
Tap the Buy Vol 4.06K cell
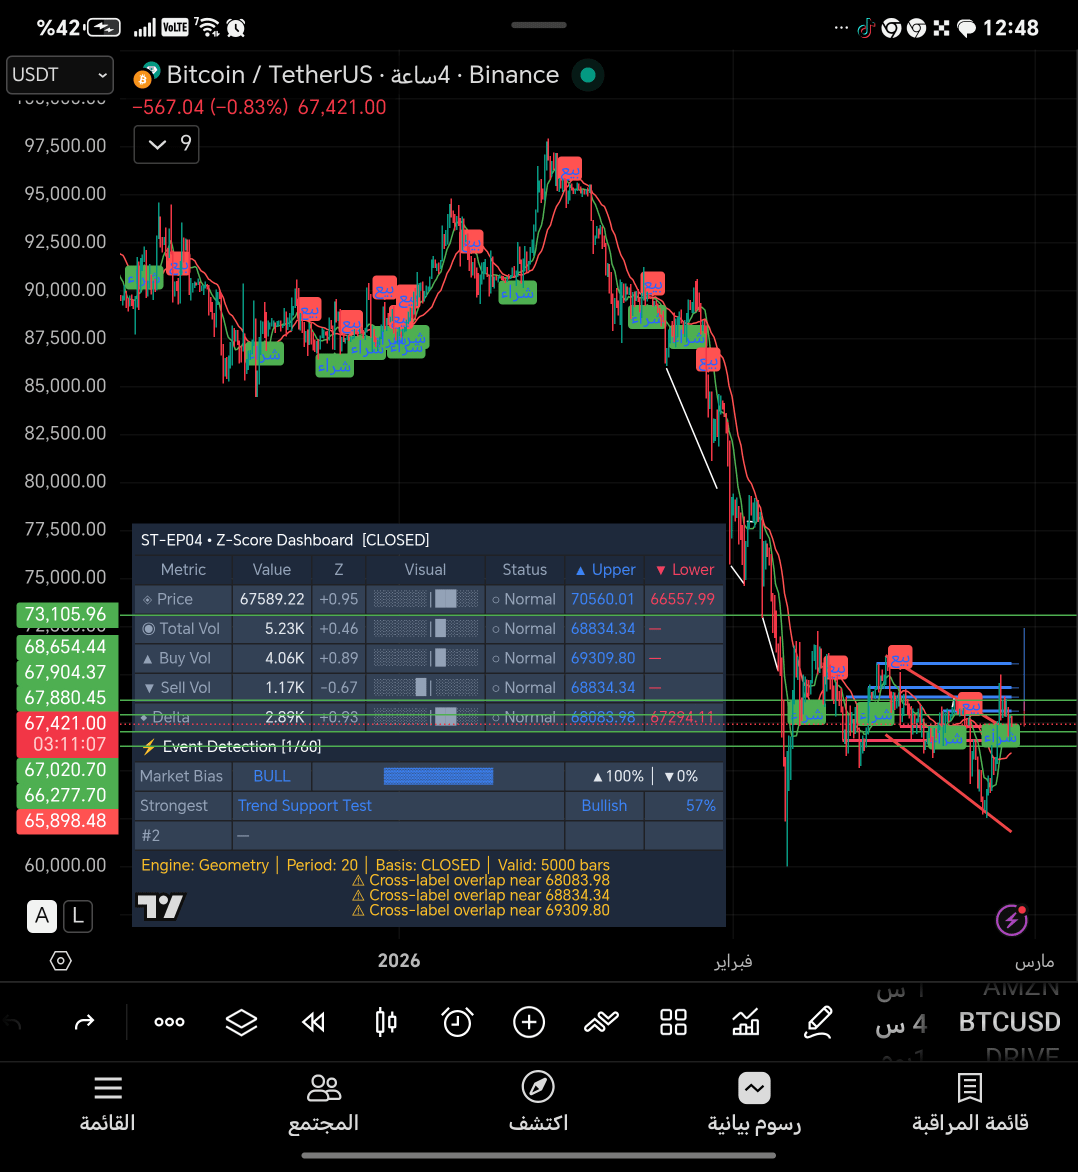click(x=272, y=659)
